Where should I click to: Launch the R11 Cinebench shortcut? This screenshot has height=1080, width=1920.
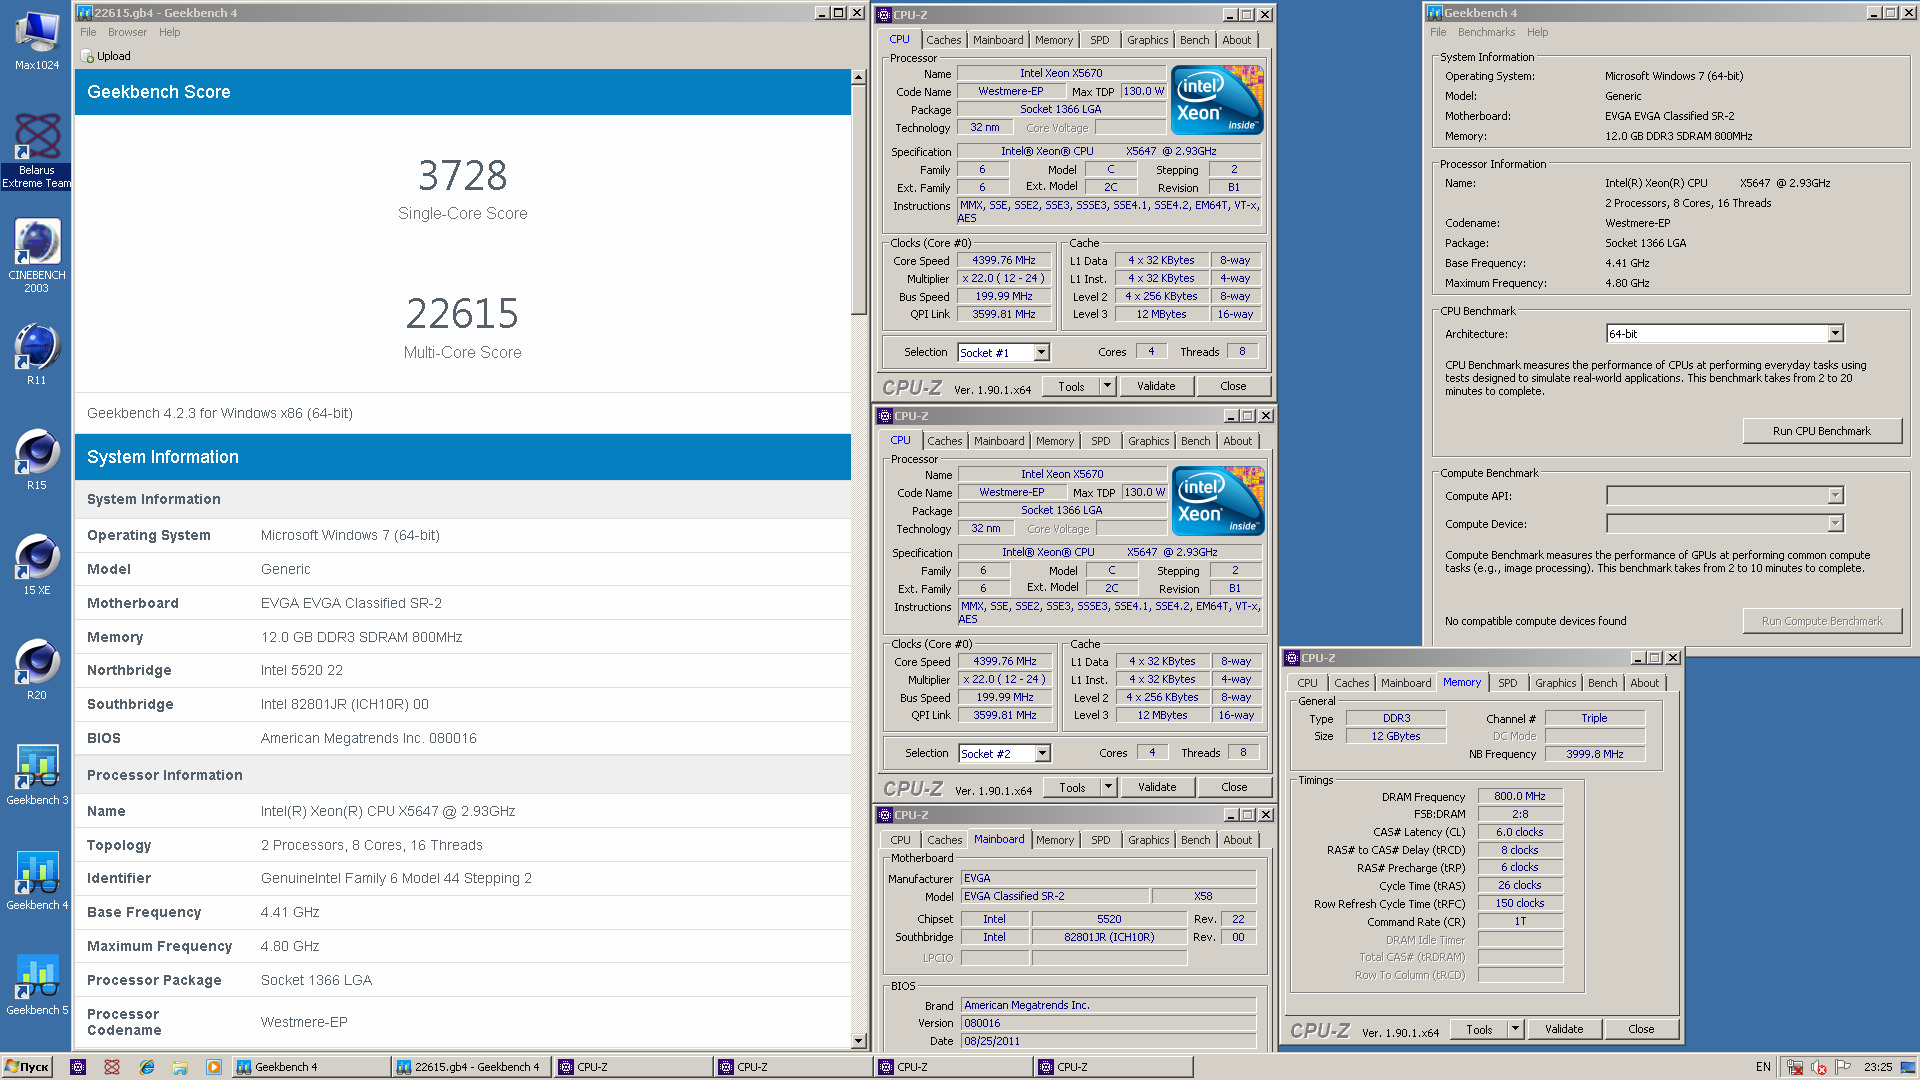click(x=37, y=353)
